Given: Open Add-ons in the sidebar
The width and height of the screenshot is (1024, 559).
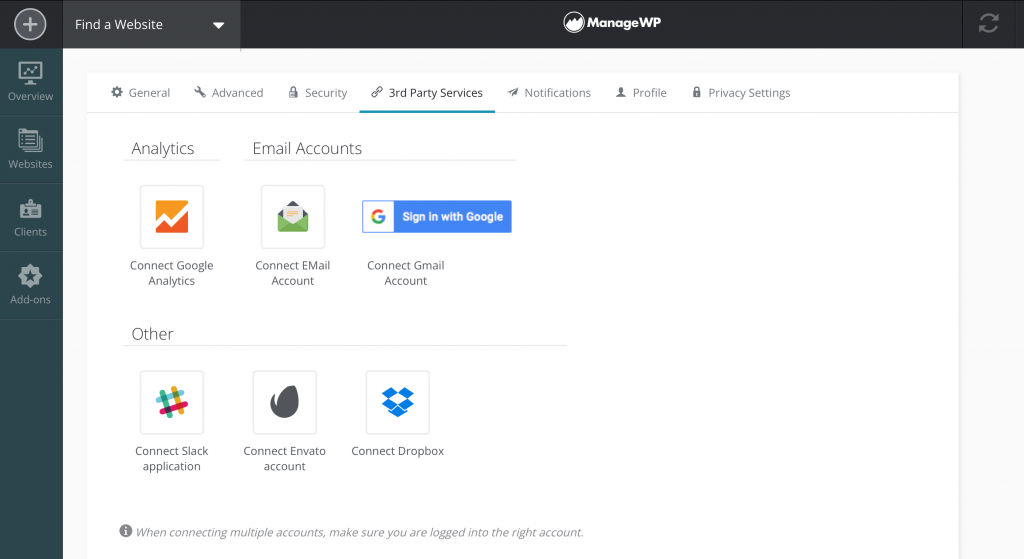Looking at the screenshot, I should [31, 285].
